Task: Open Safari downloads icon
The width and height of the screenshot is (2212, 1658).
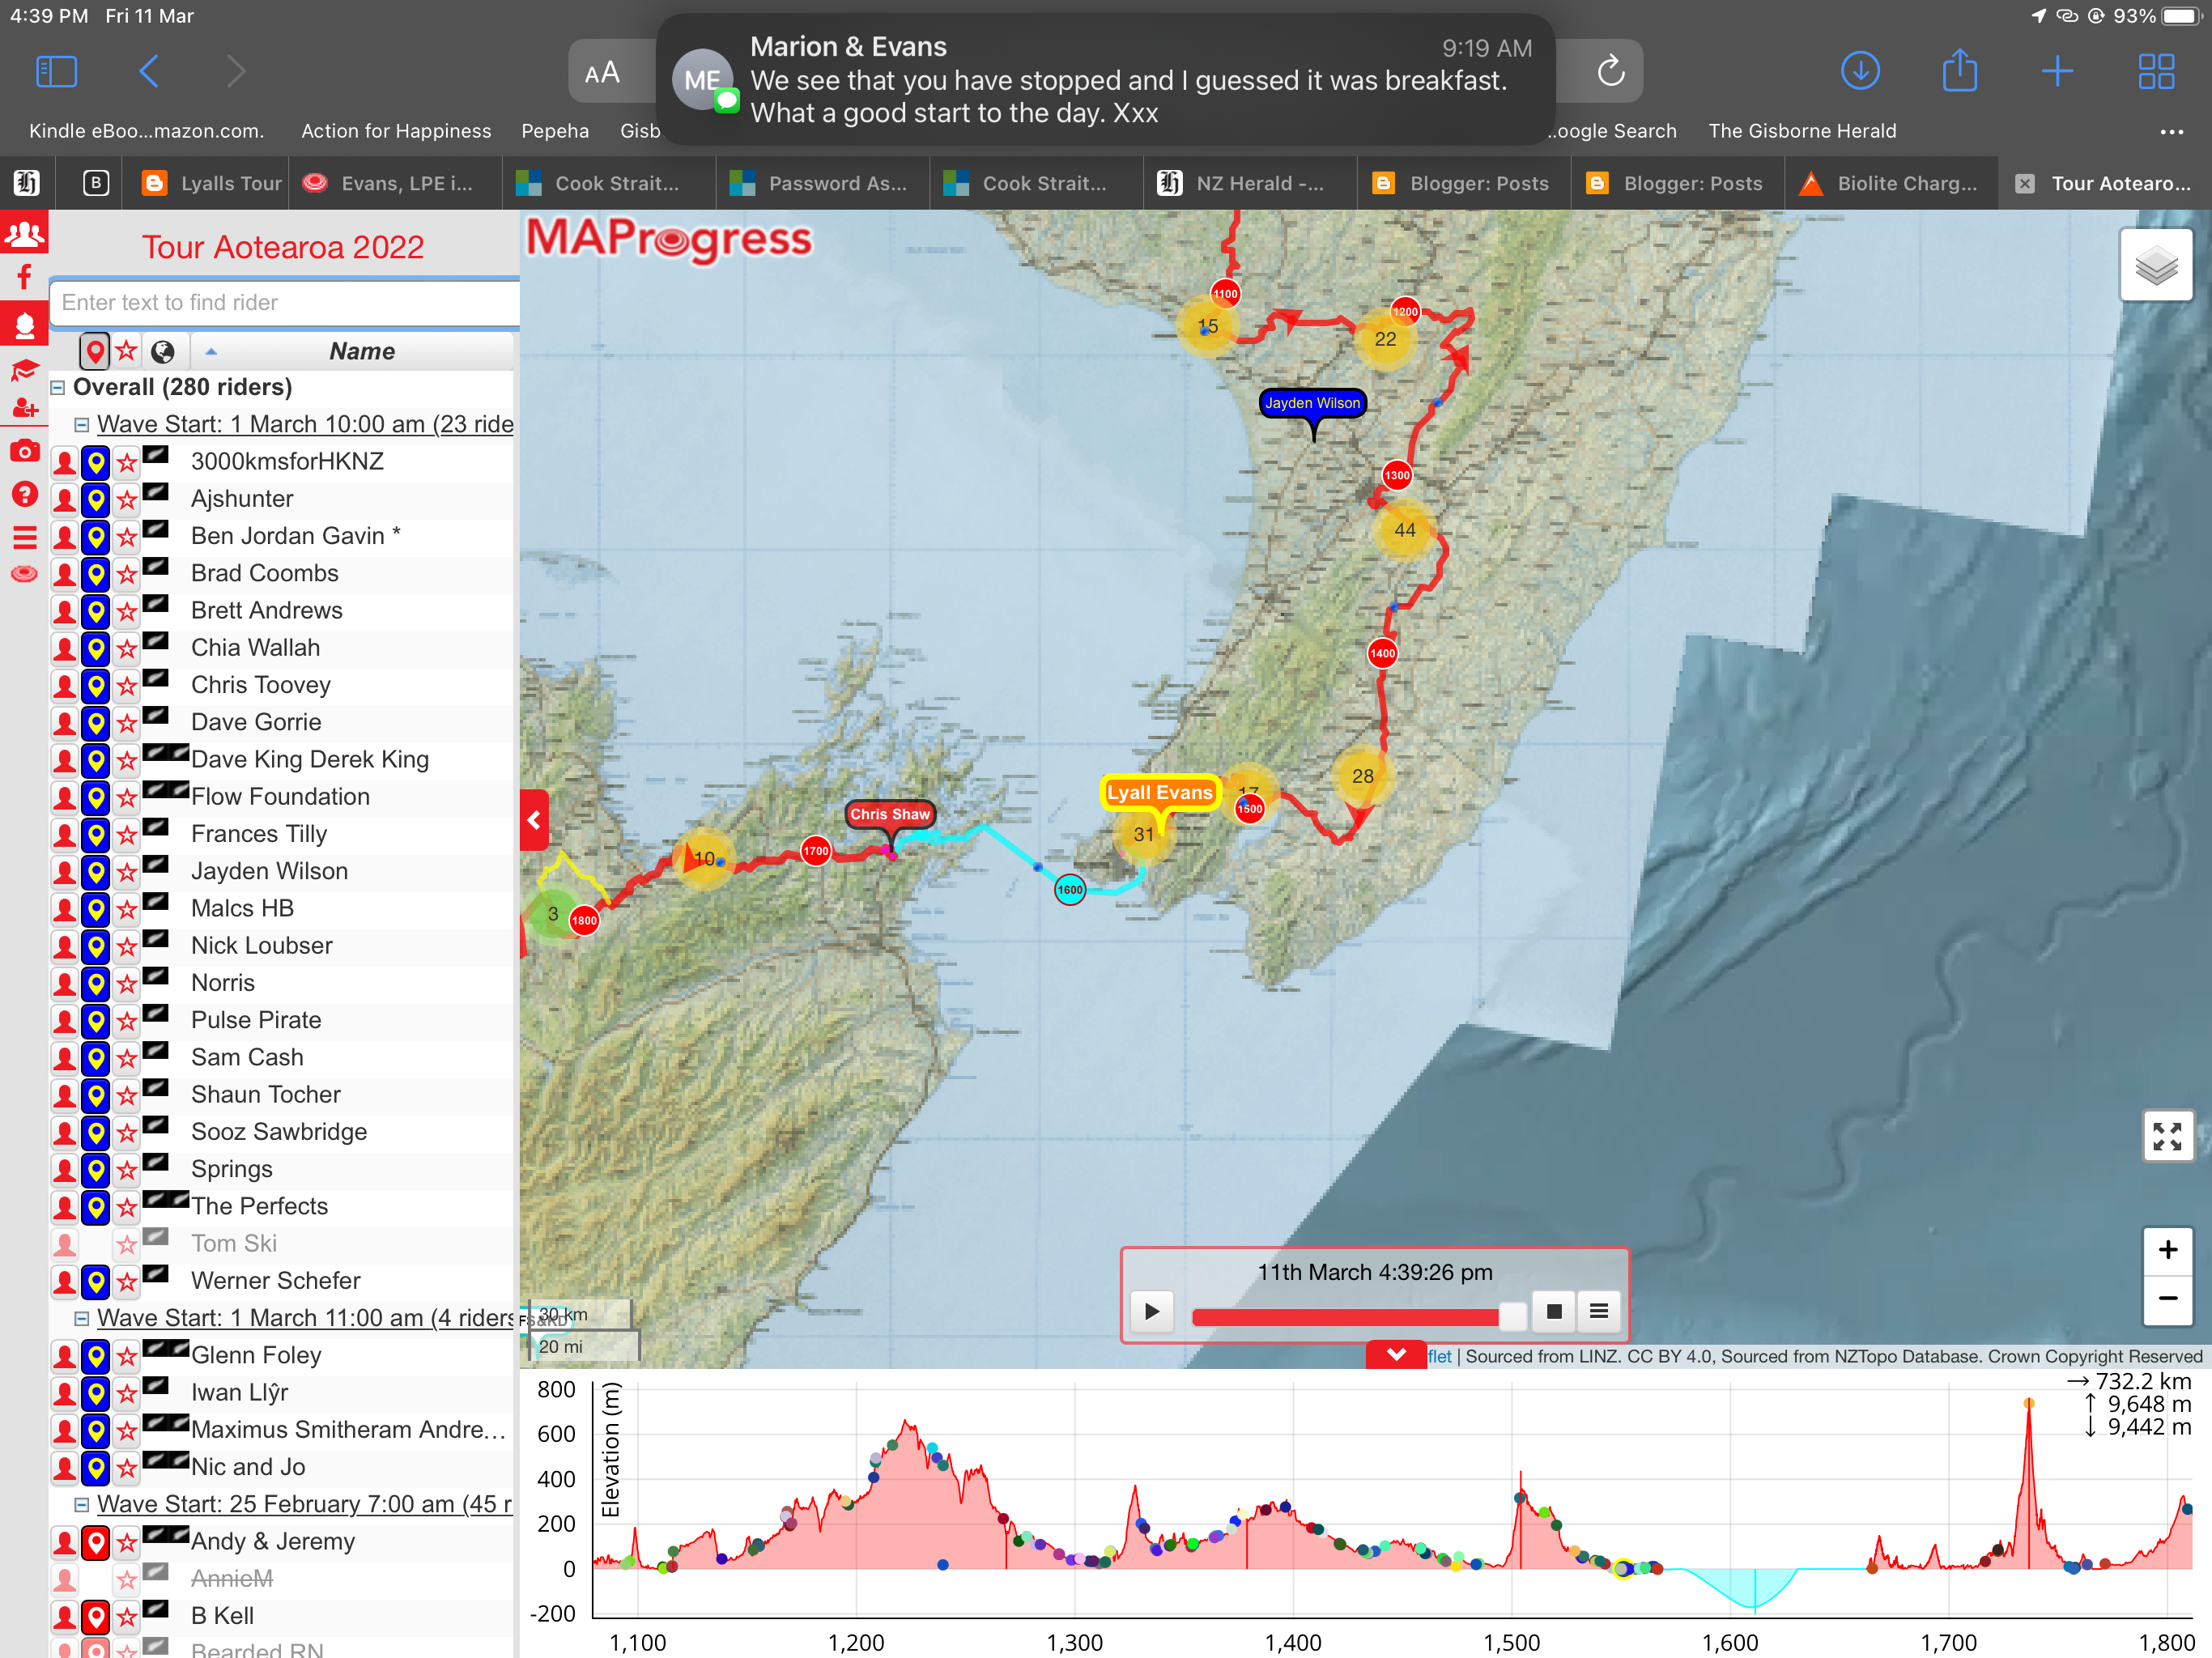Action: point(1860,71)
